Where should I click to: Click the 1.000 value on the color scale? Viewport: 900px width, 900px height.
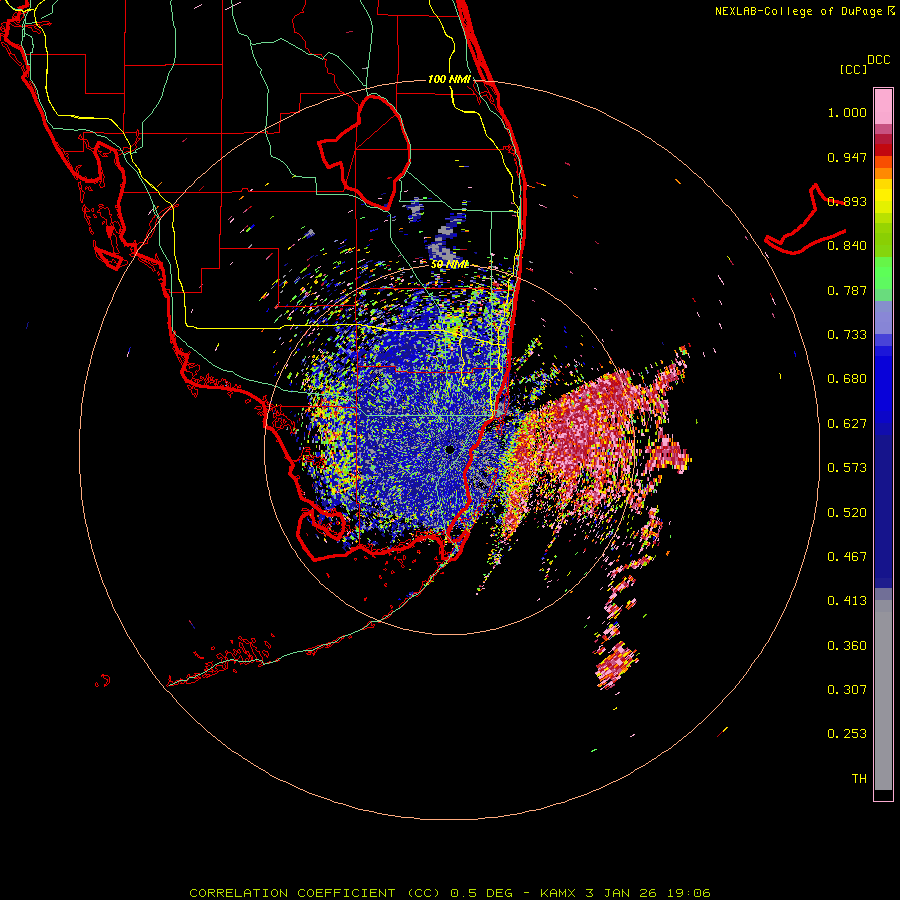[x=847, y=112]
